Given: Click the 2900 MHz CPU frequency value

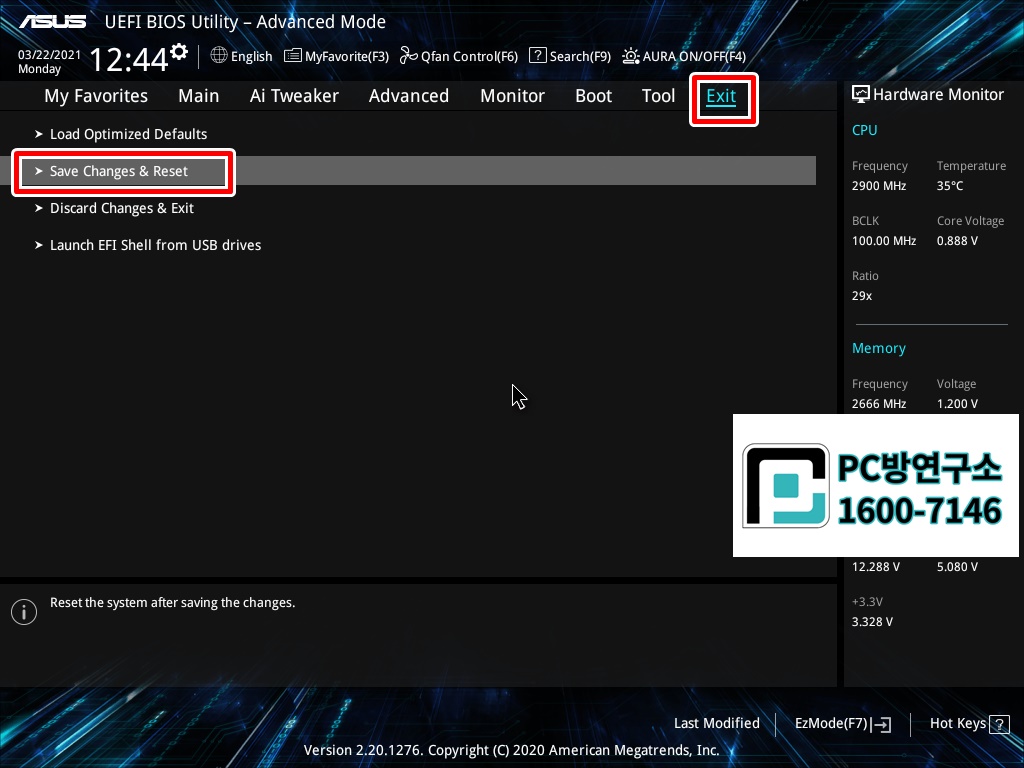Looking at the screenshot, I should (879, 186).
